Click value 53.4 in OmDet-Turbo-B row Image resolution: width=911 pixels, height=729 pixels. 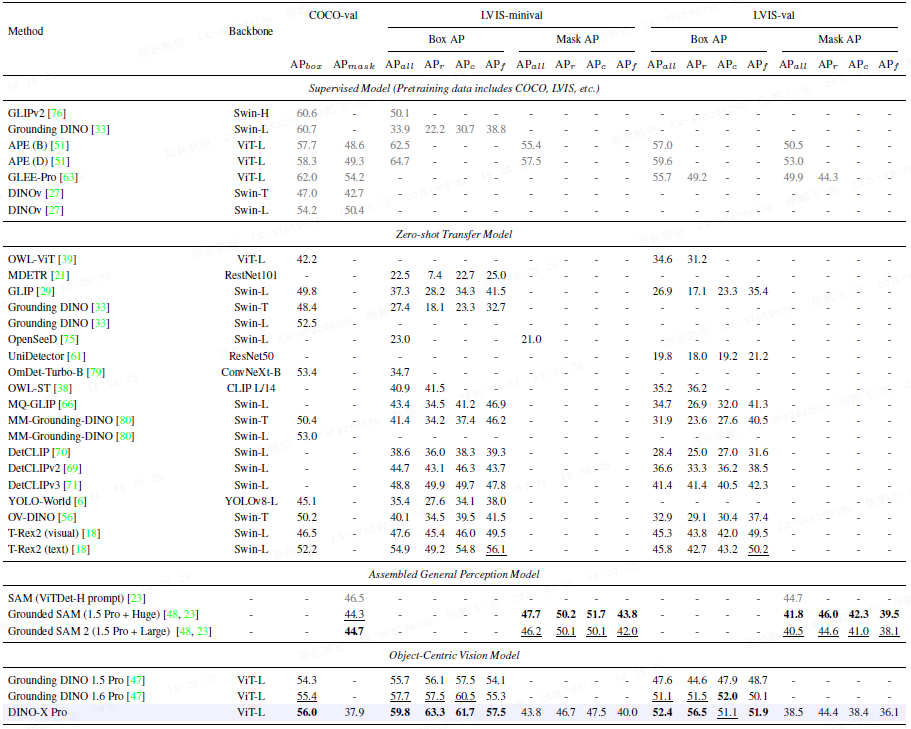[307, 372]
